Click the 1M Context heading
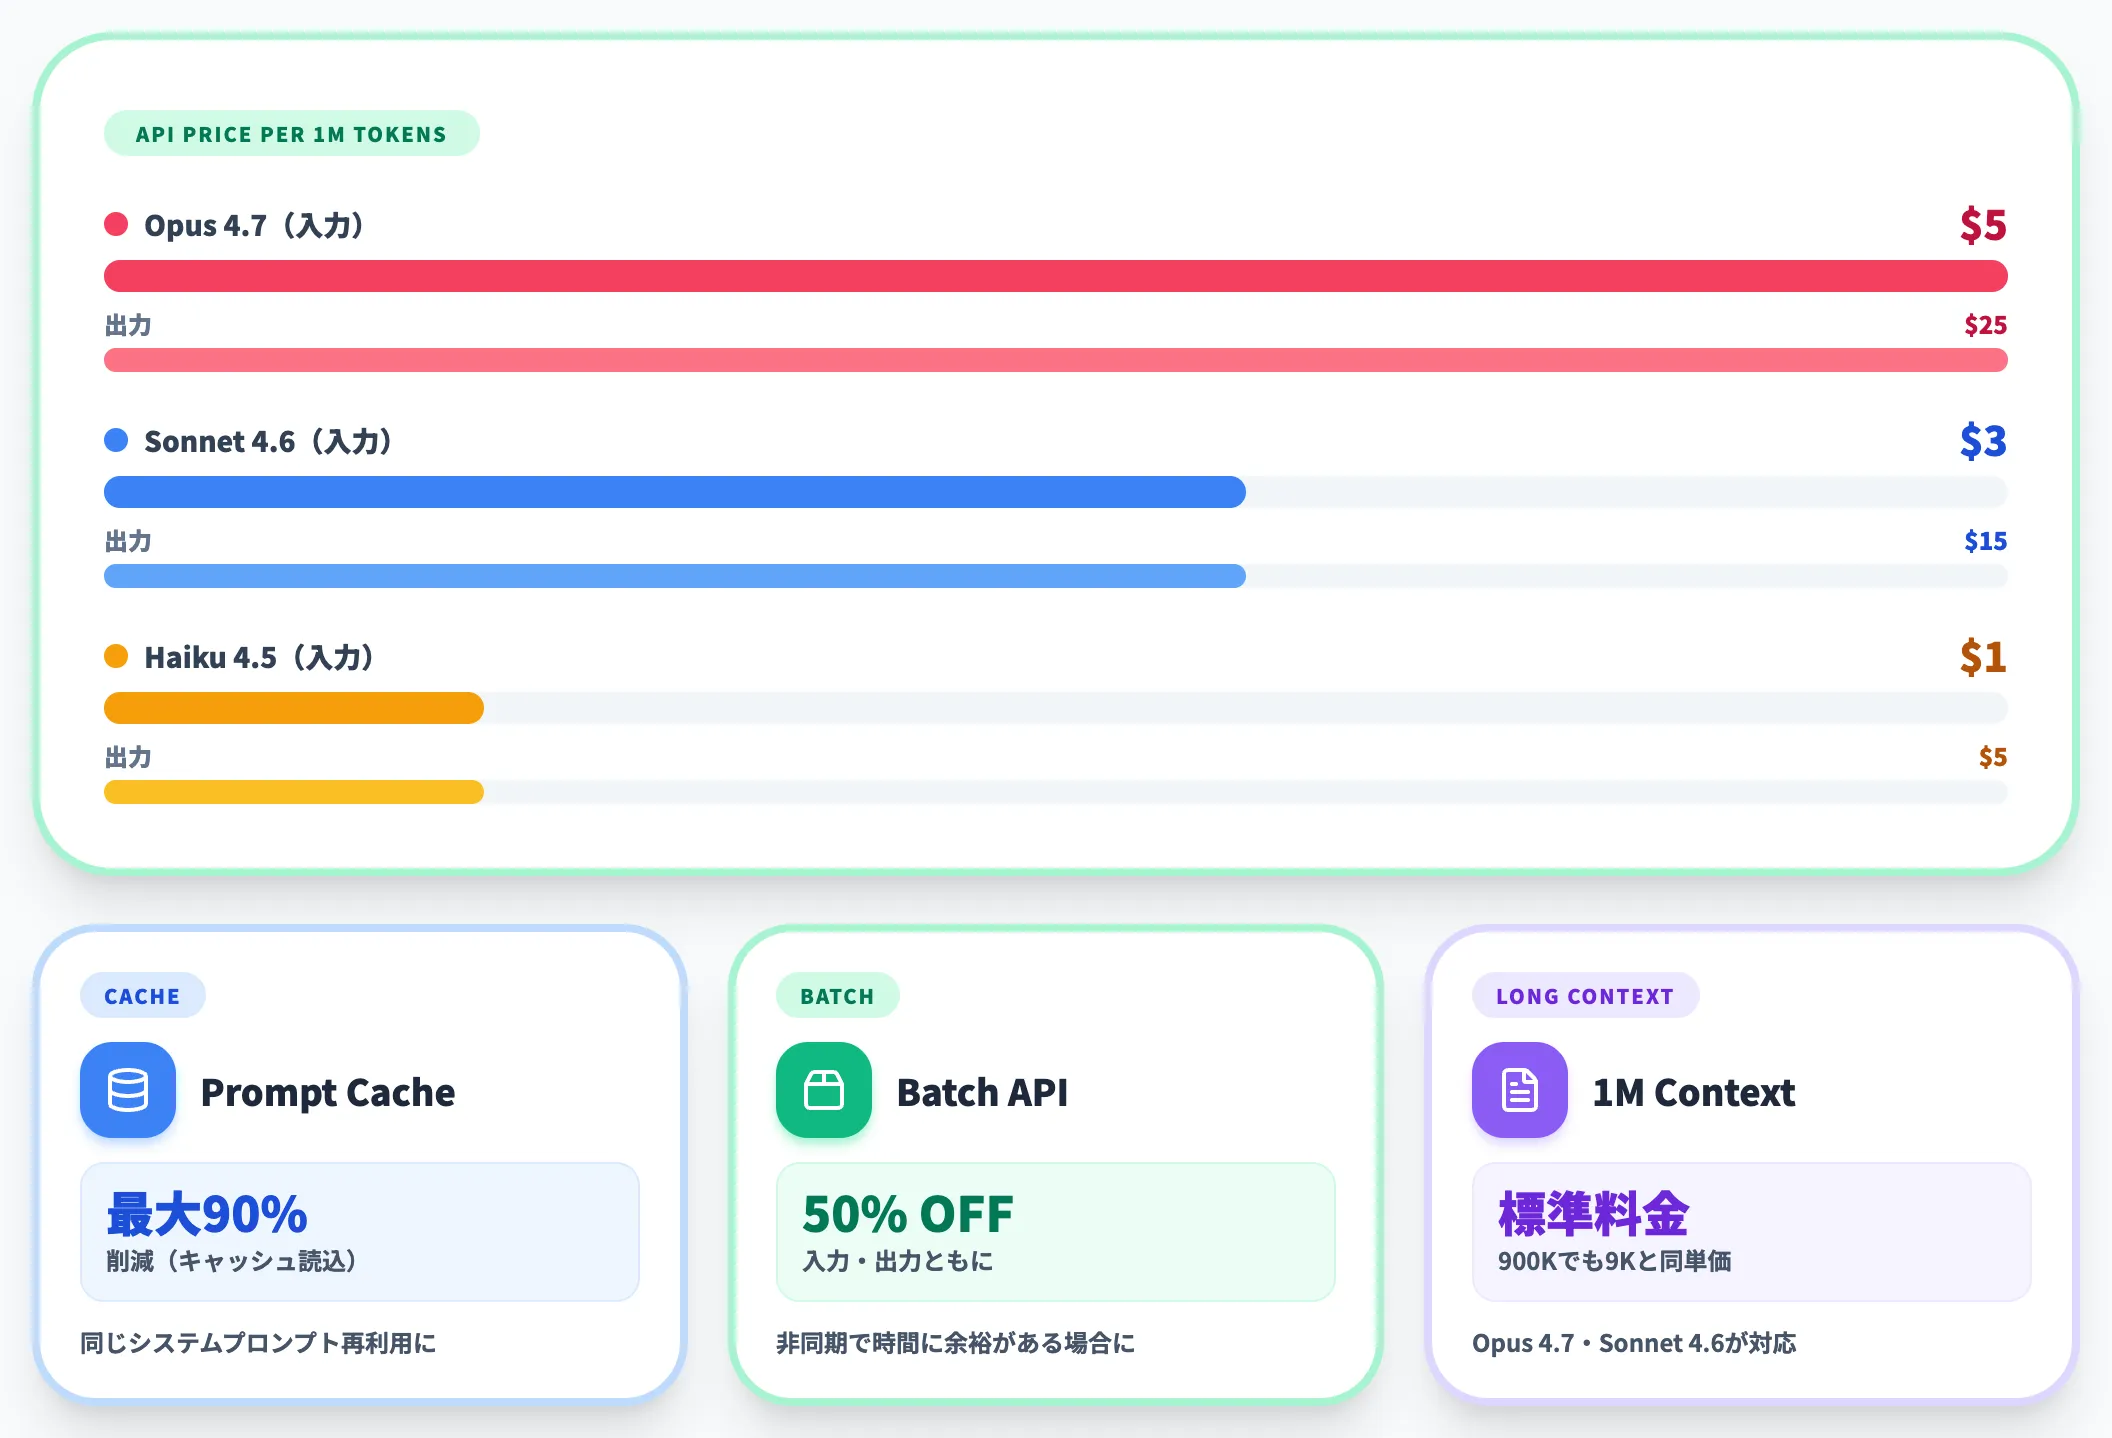2112x1438 pixels. pos(1694,1092)
